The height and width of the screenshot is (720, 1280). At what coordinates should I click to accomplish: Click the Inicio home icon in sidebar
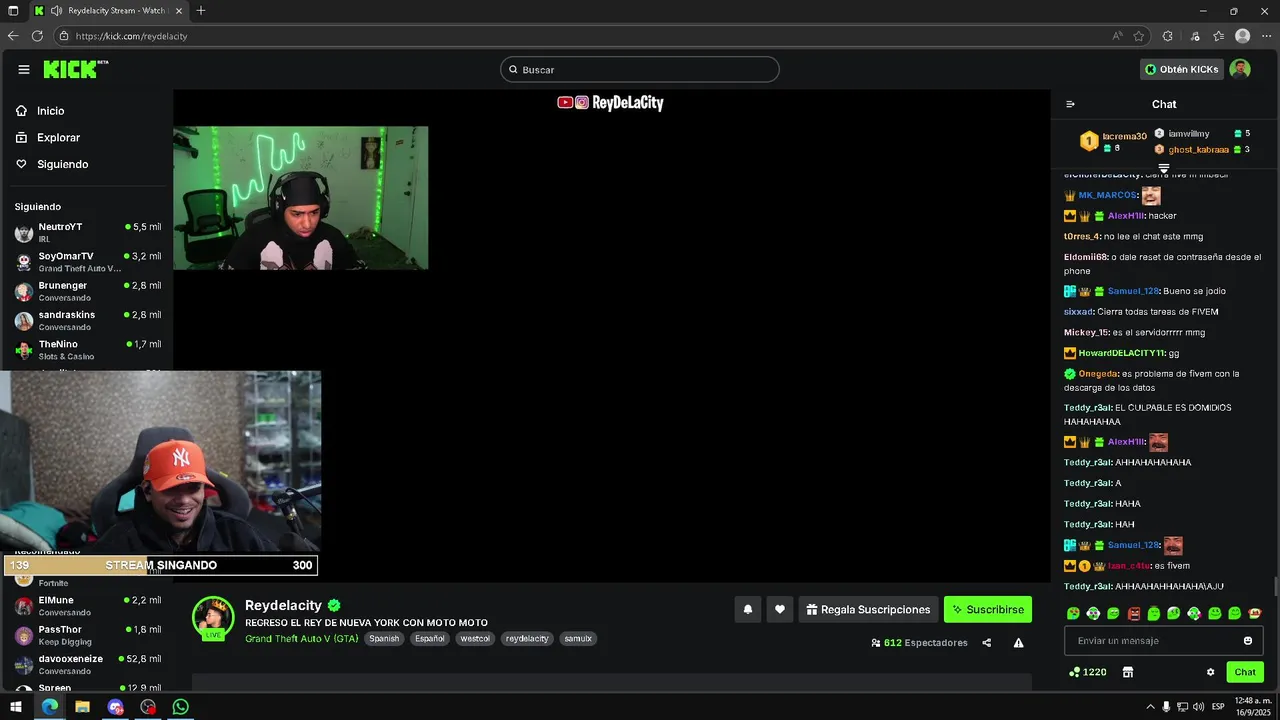21,111
